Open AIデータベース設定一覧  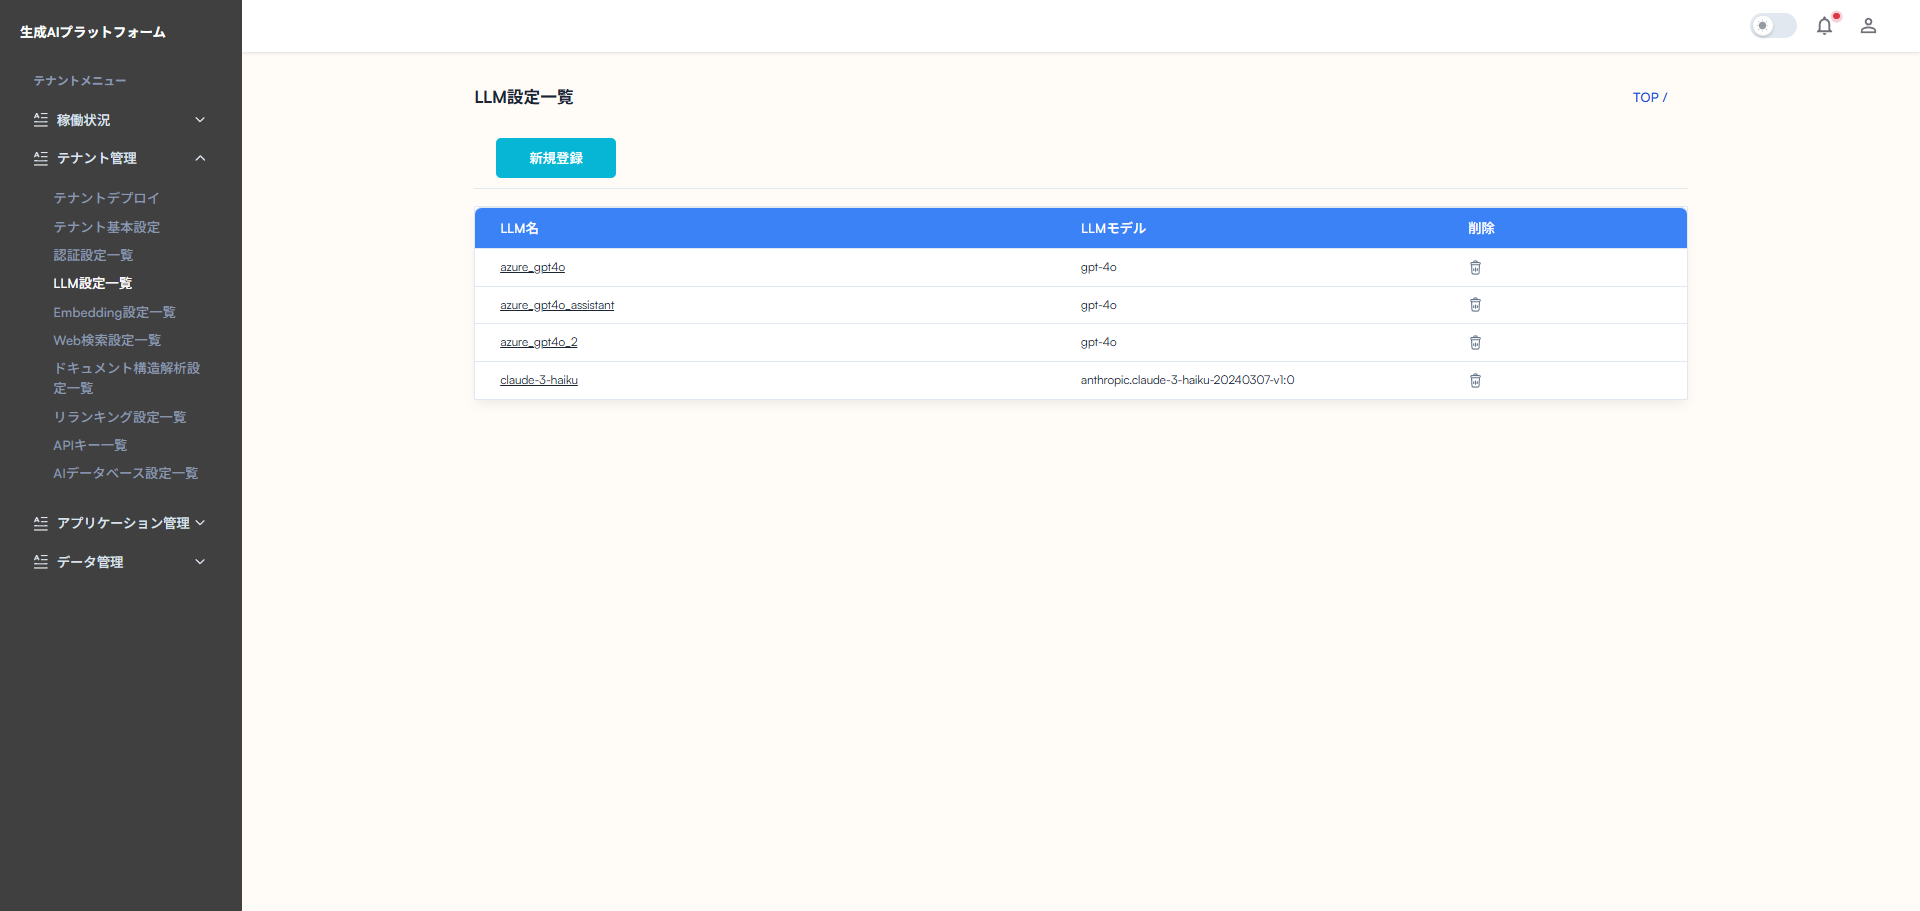click(126, 473)
